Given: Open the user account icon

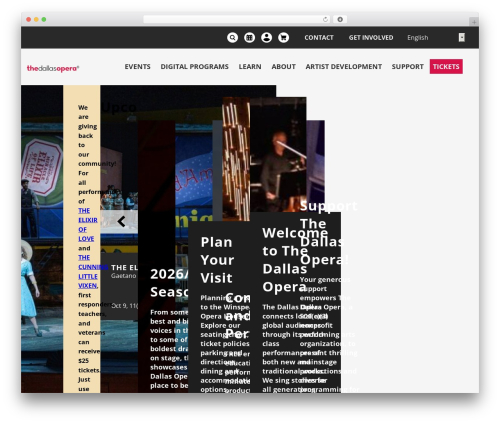Looking at the screenshot, I should [x=266, y=37].
